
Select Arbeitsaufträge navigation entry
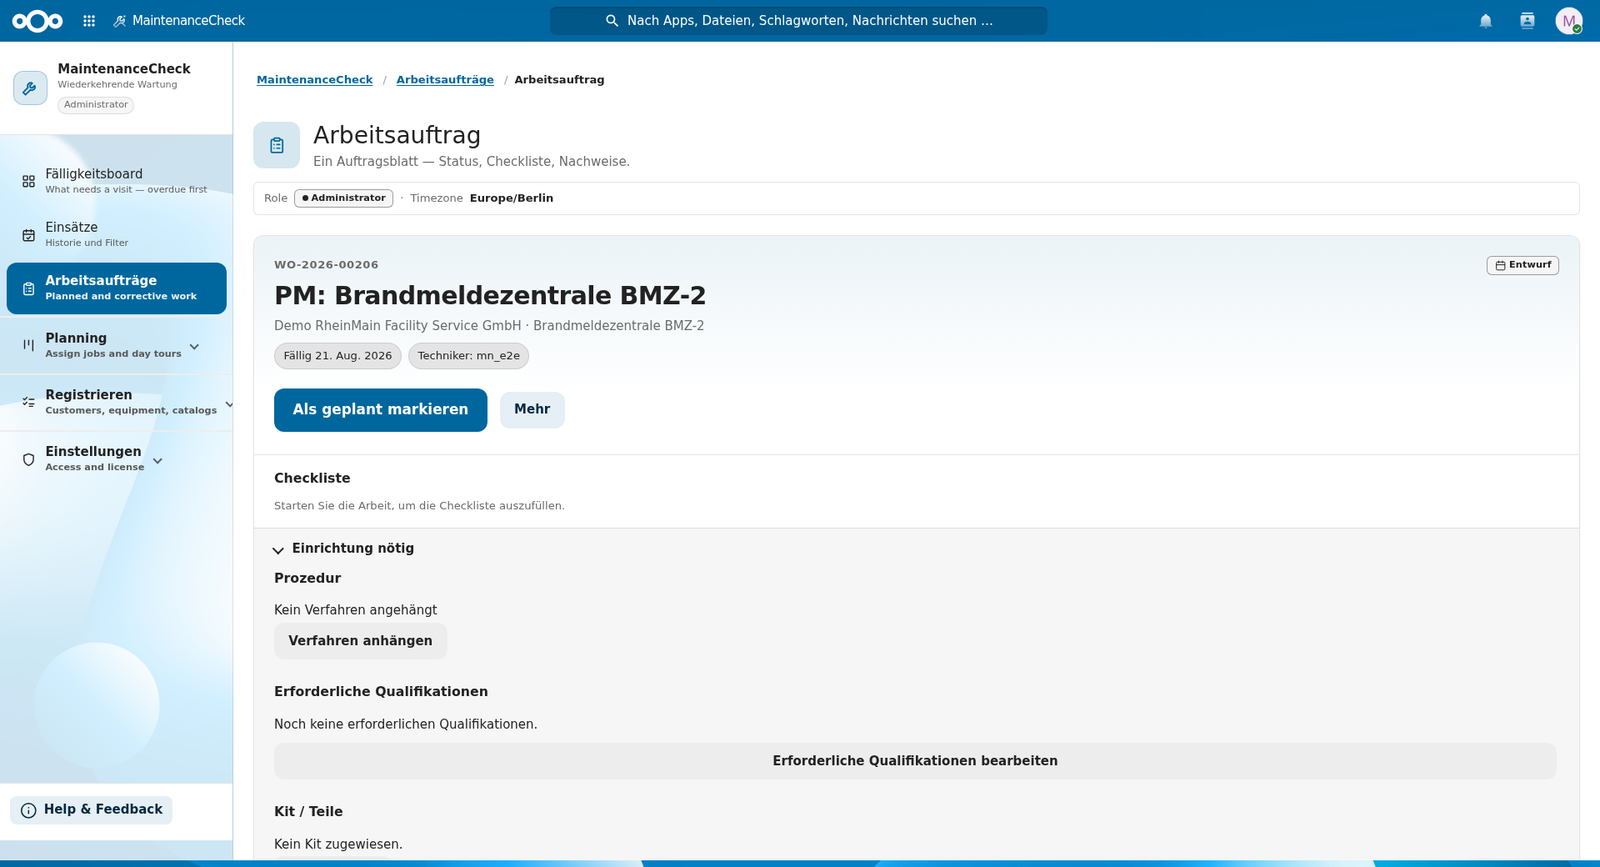coord(116,288)
